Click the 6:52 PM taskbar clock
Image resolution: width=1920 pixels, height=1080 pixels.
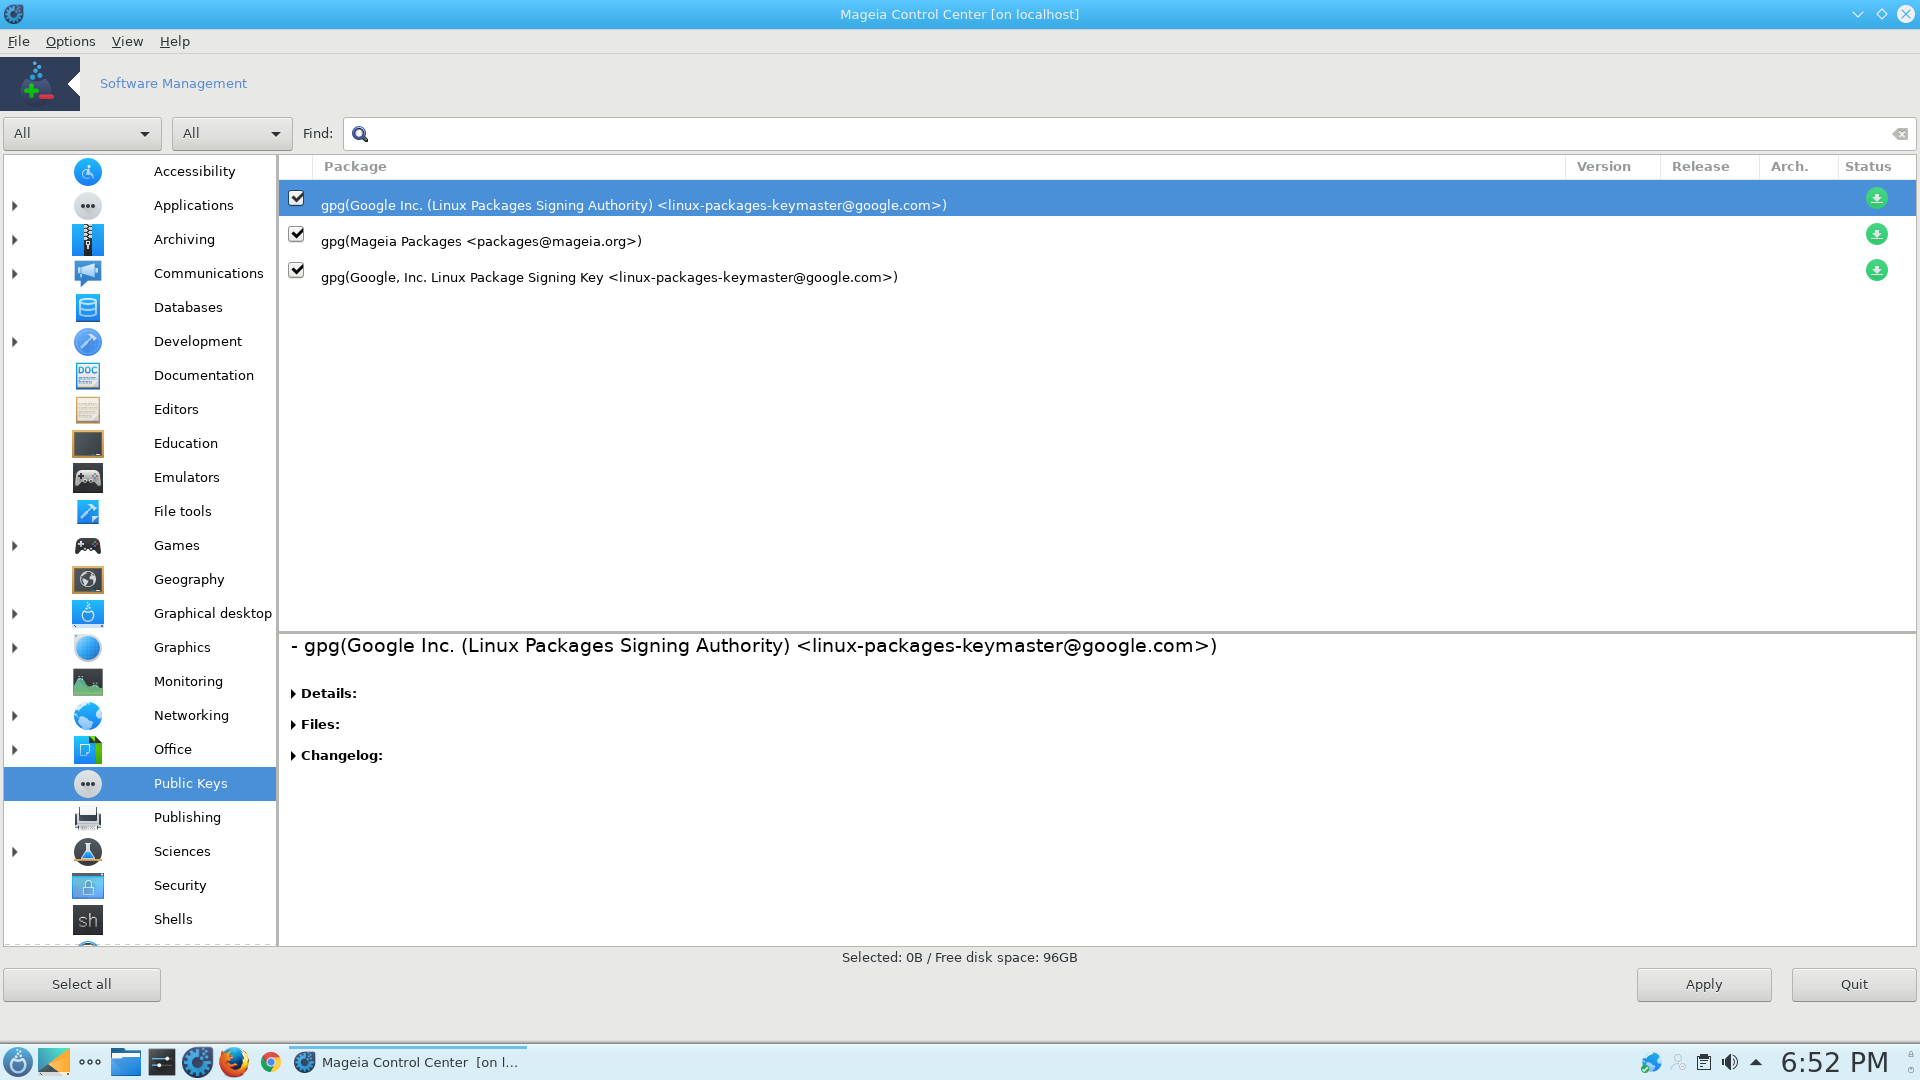[1834, 1062]
